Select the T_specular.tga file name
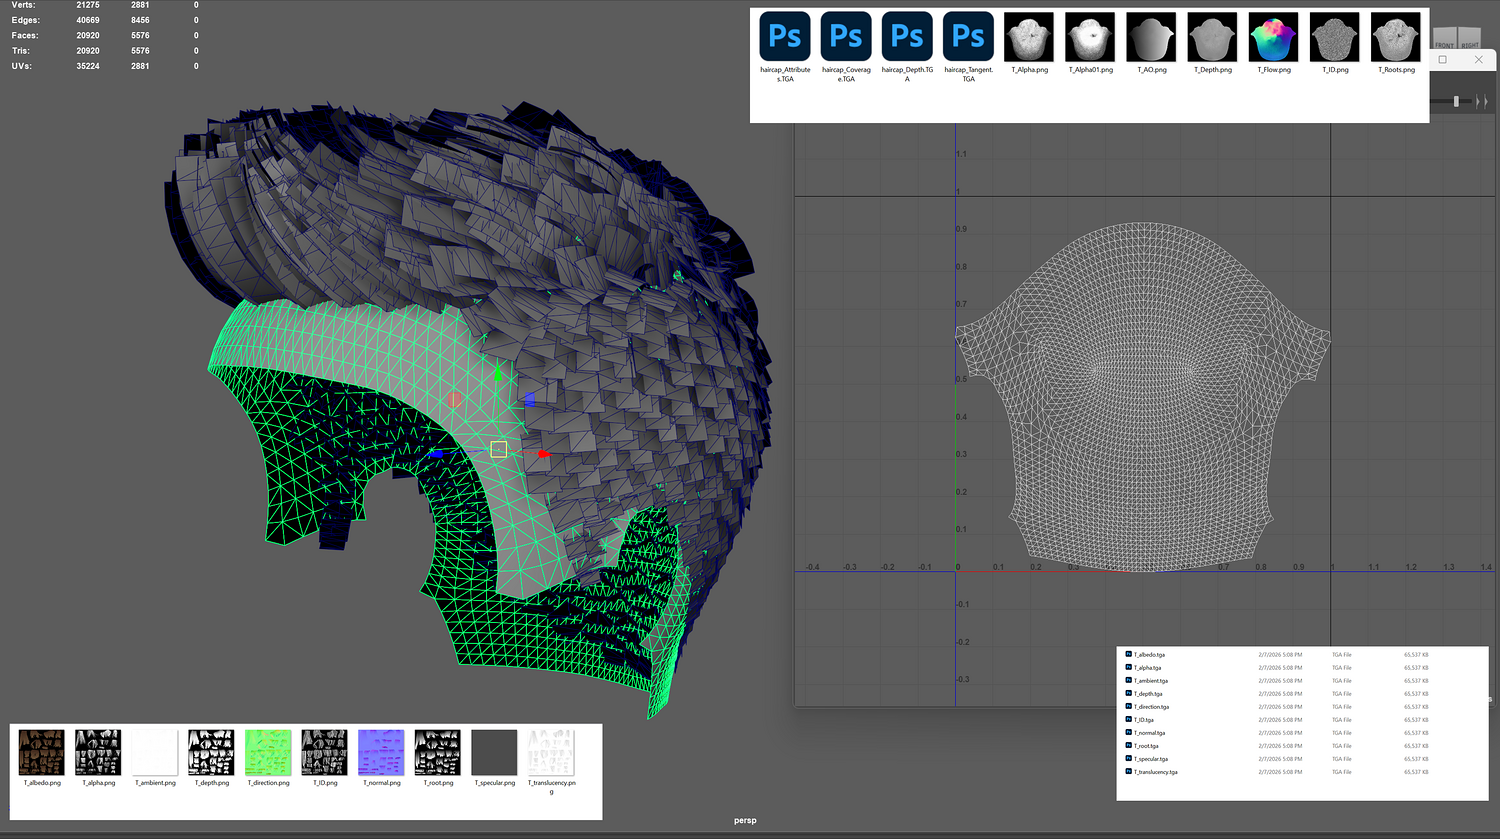 (x=1151, y=759)
